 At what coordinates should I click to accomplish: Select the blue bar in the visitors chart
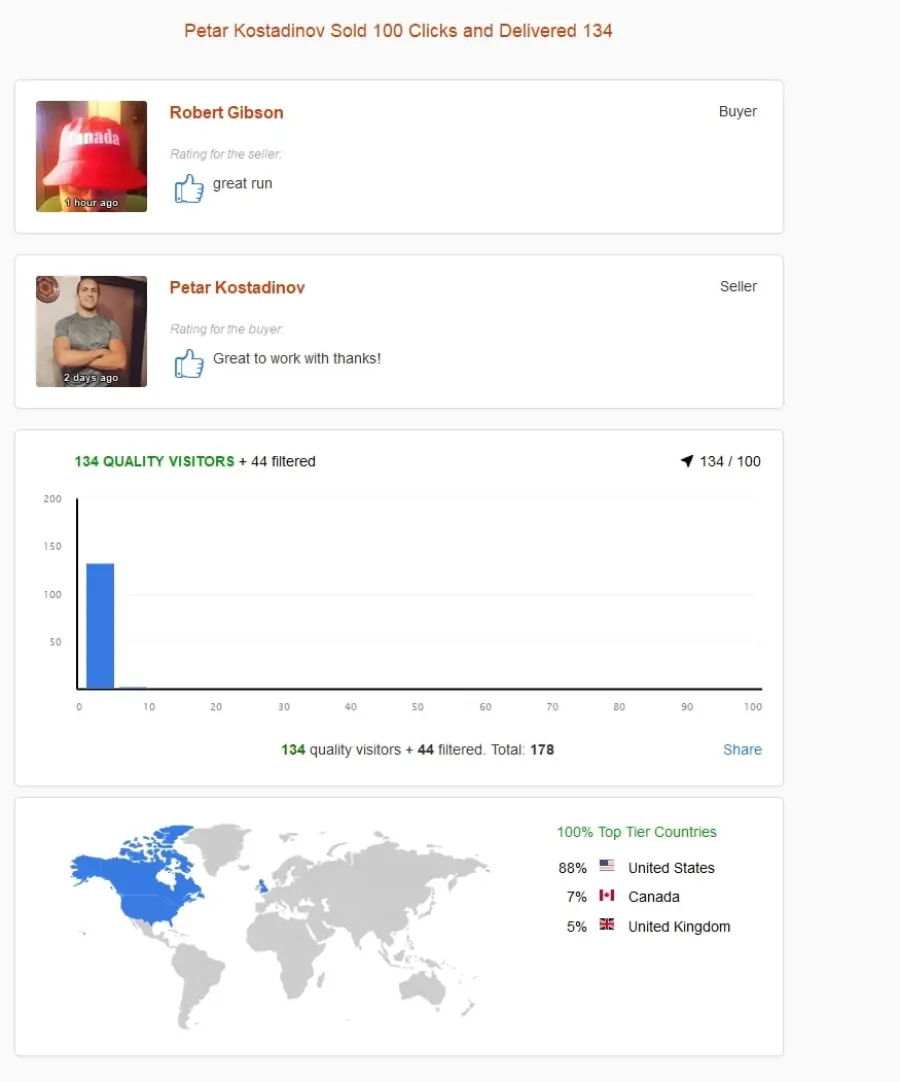tap(100, 626)
